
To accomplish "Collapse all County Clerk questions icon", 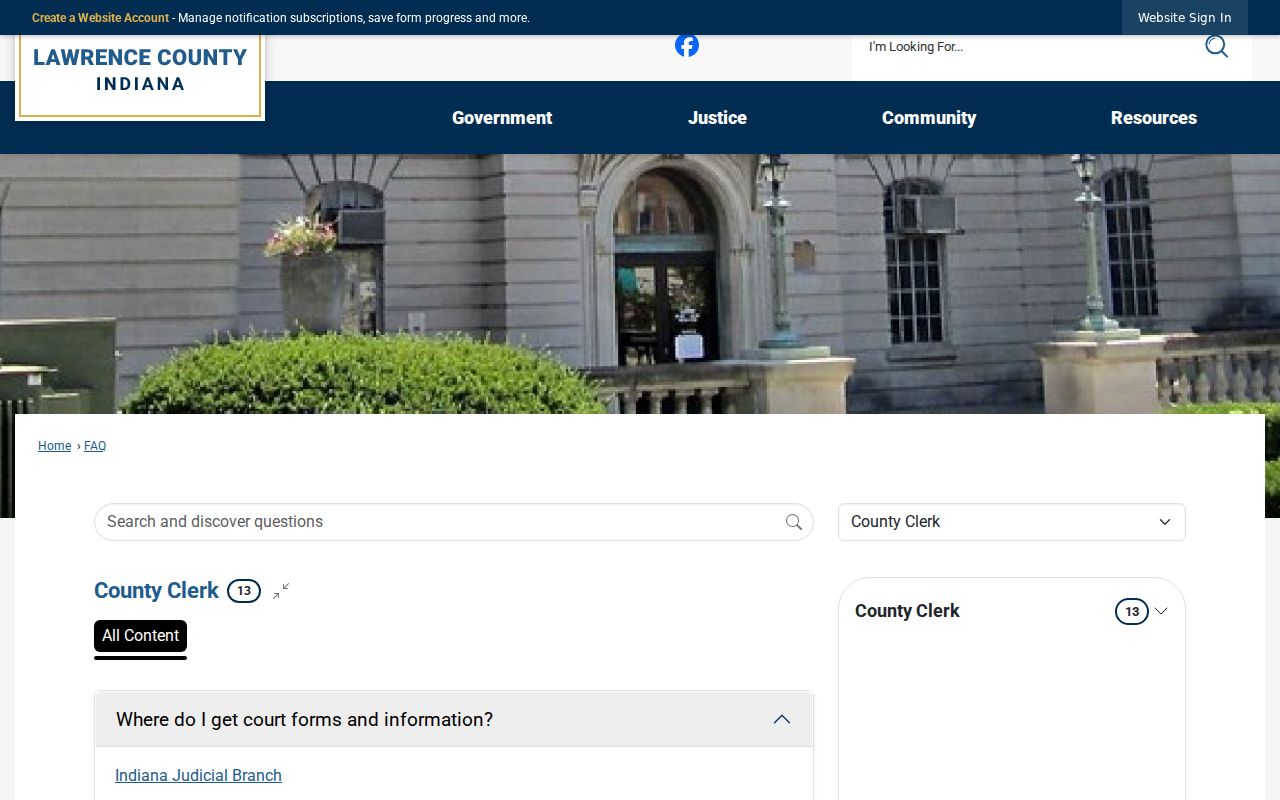I will (281, 591).
